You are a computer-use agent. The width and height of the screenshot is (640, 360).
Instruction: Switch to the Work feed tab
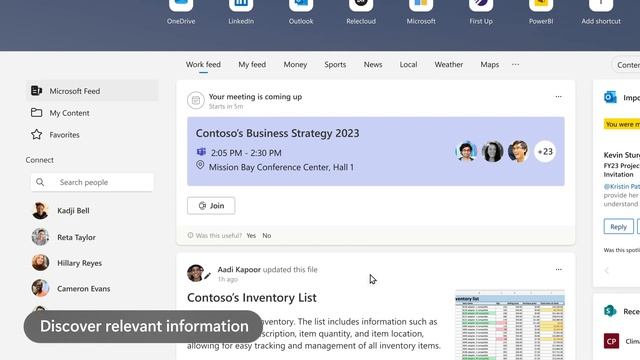click(203, 64)
